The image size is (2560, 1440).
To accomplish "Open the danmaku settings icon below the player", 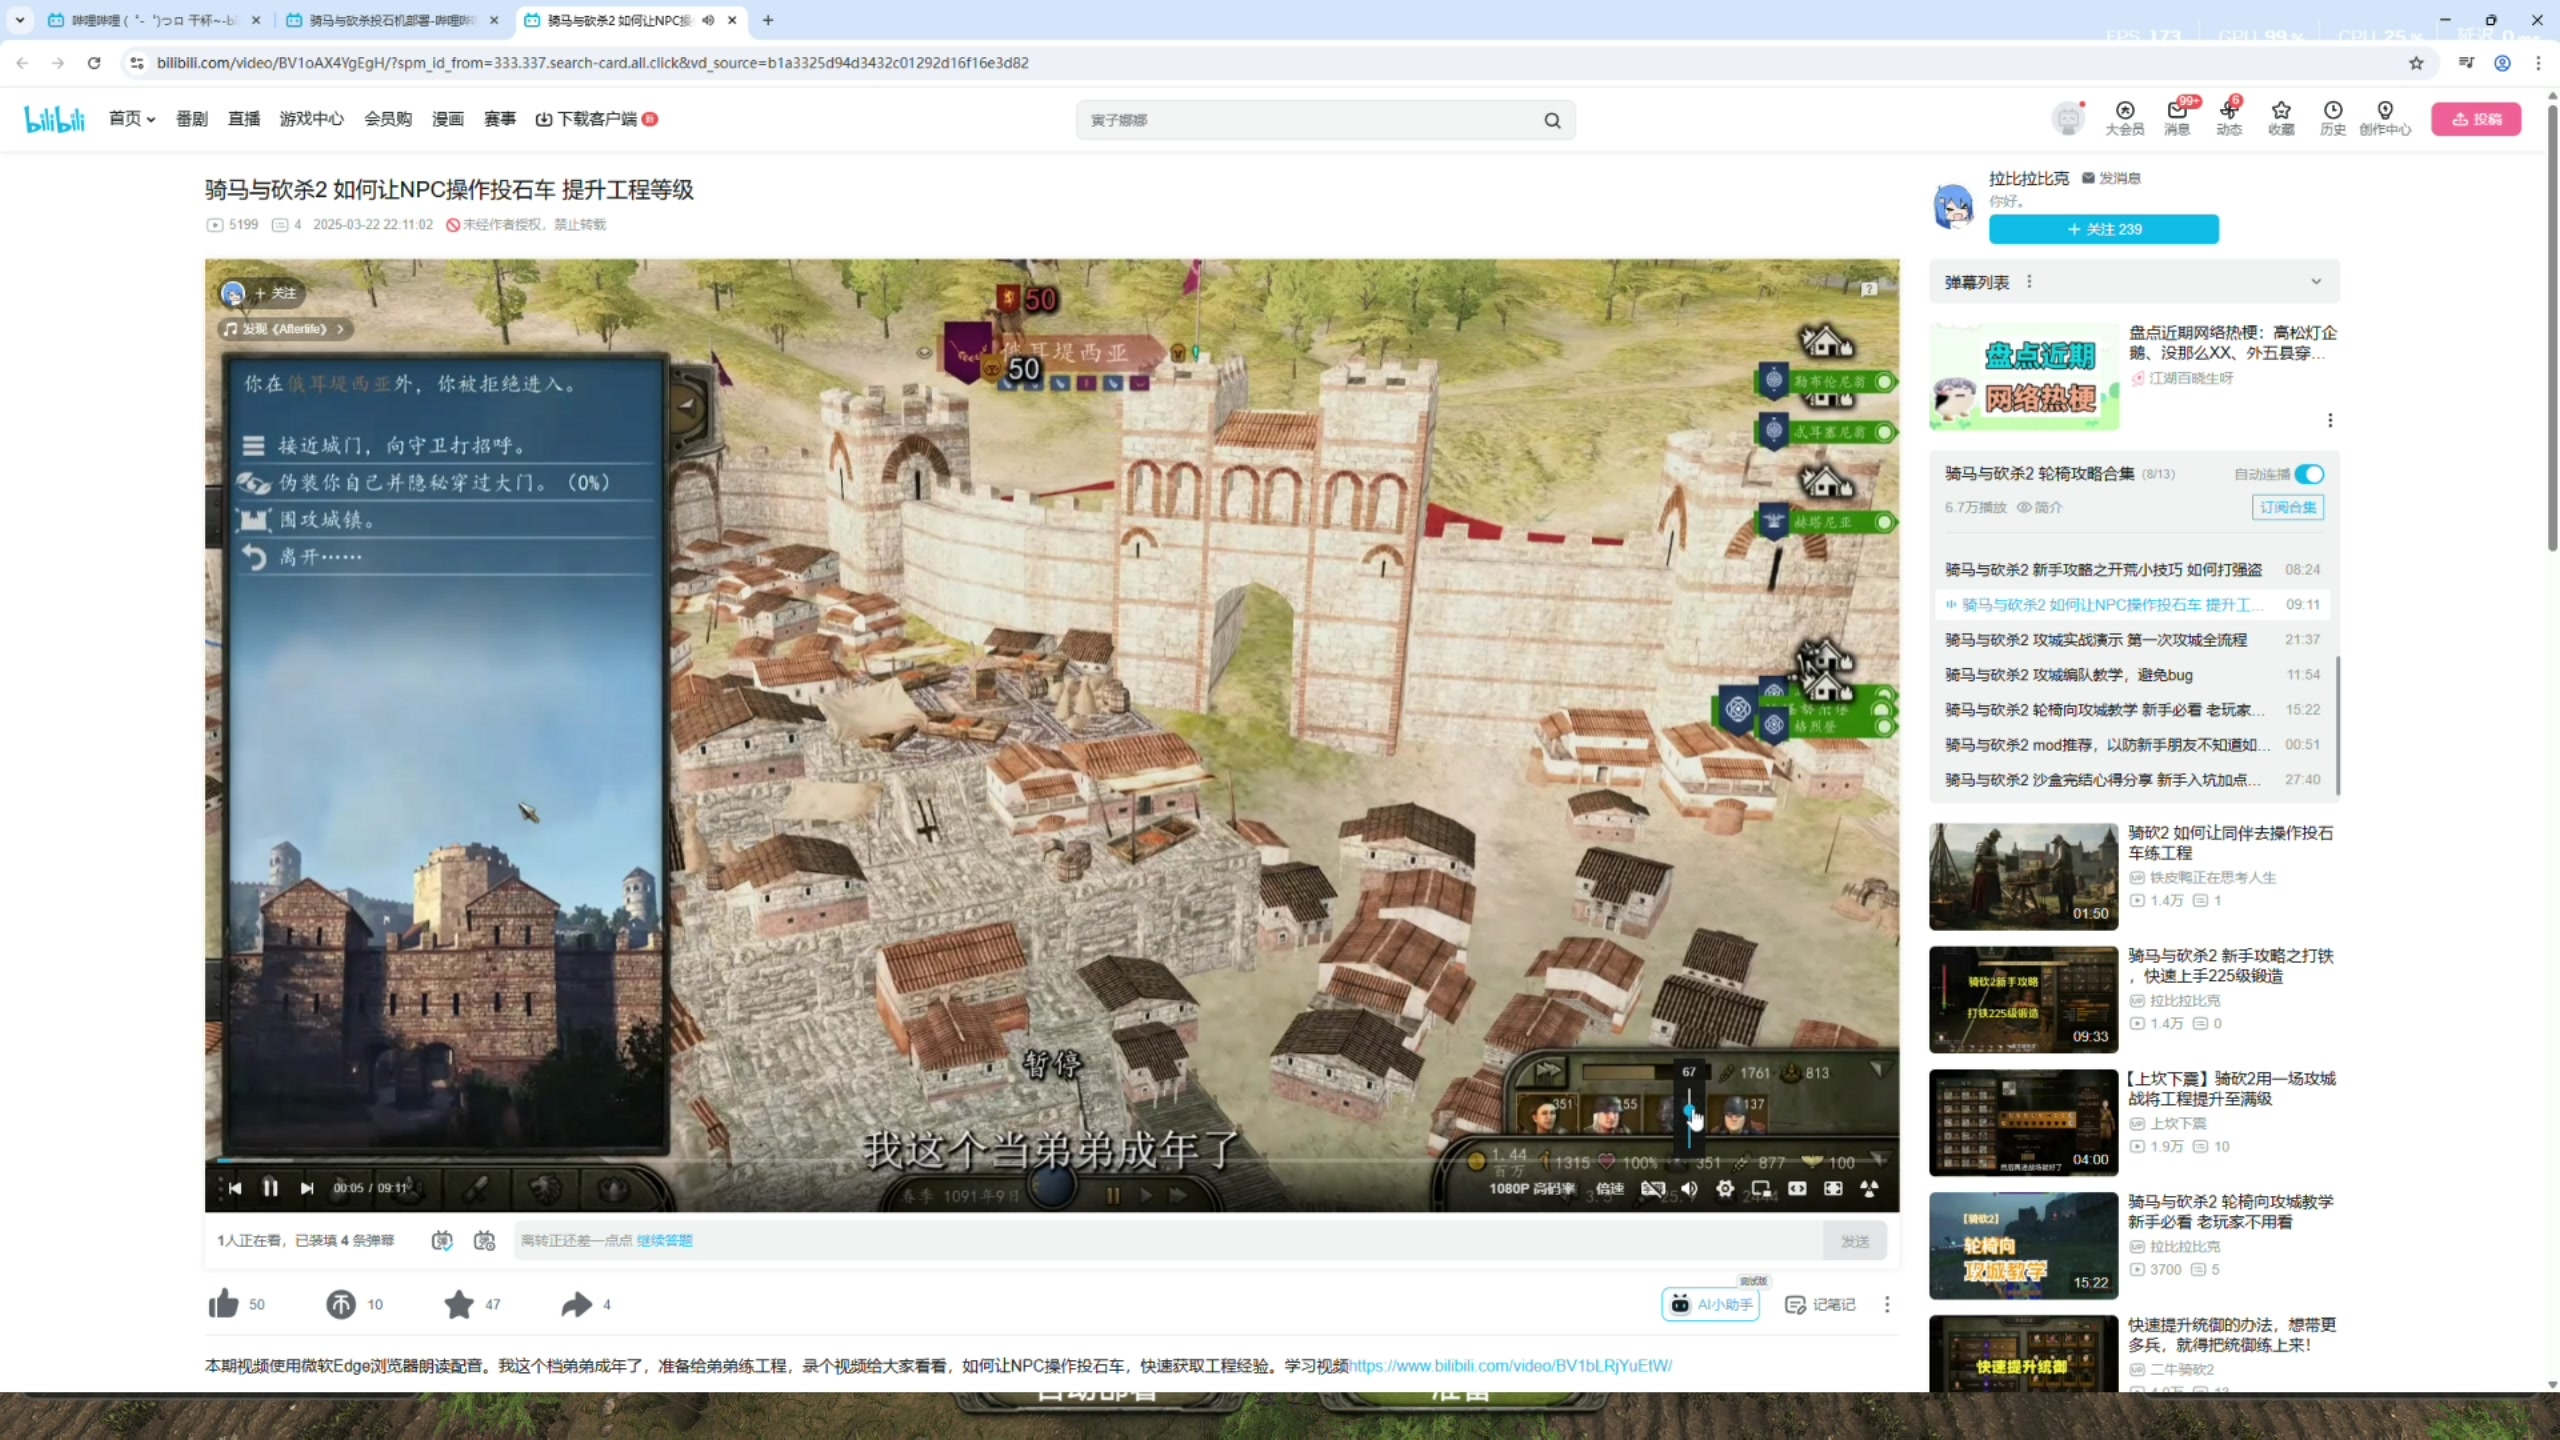I will 485,1240.
